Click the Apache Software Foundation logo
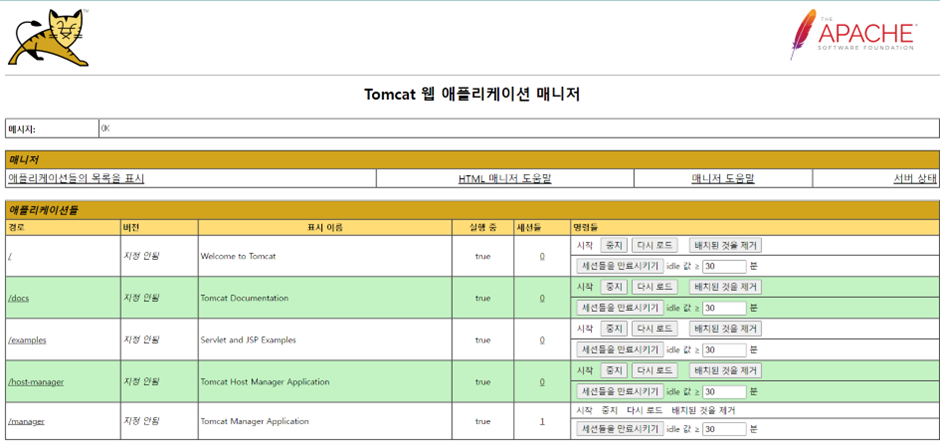Screen dimensions: 940x448 (x=852, y=34)
